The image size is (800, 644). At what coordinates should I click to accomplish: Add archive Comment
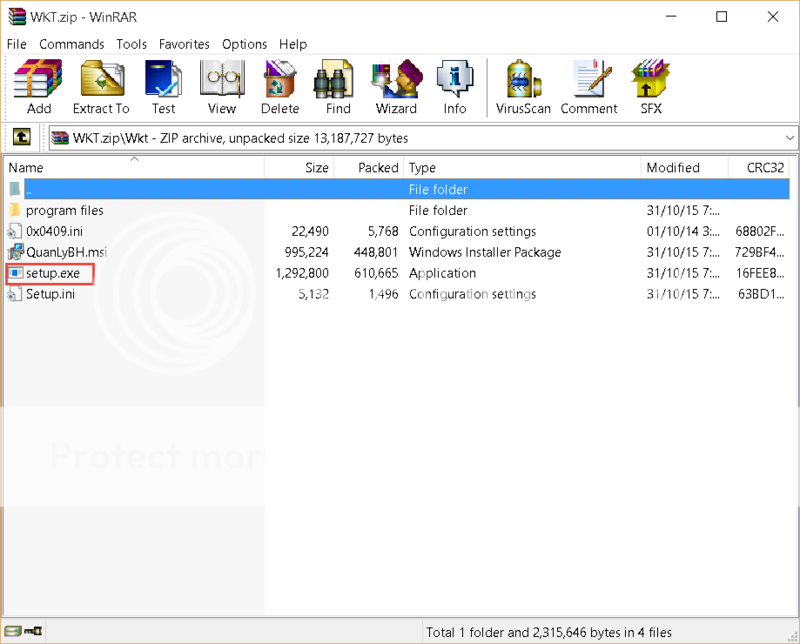point(587,87)
